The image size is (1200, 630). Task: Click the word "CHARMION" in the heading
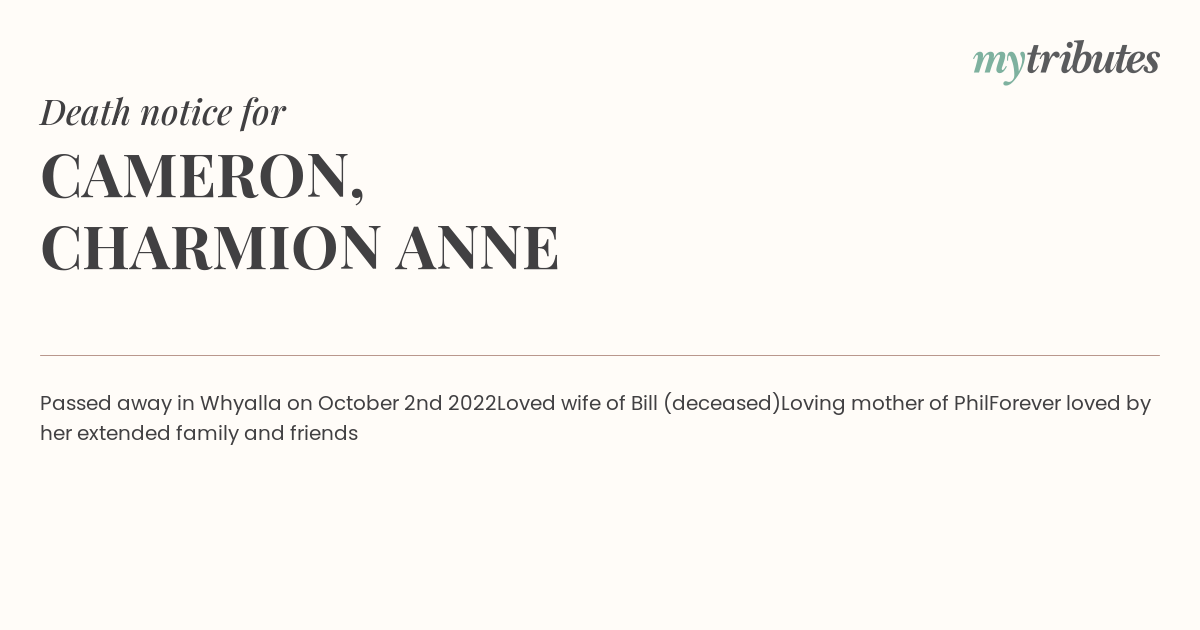point(210,248)
